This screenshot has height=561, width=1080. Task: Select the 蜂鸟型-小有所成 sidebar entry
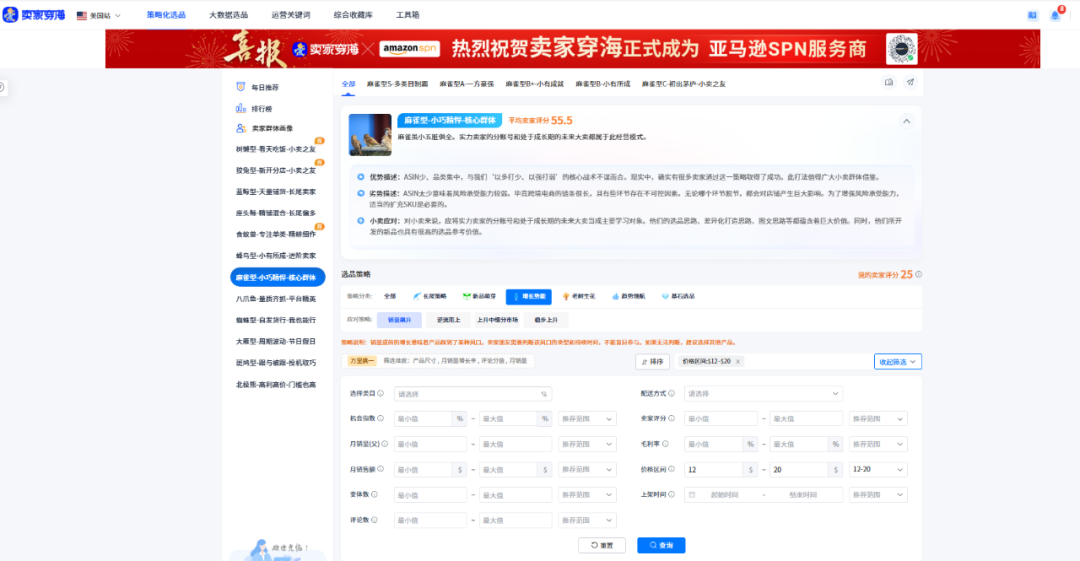click(x=276, y=256)
